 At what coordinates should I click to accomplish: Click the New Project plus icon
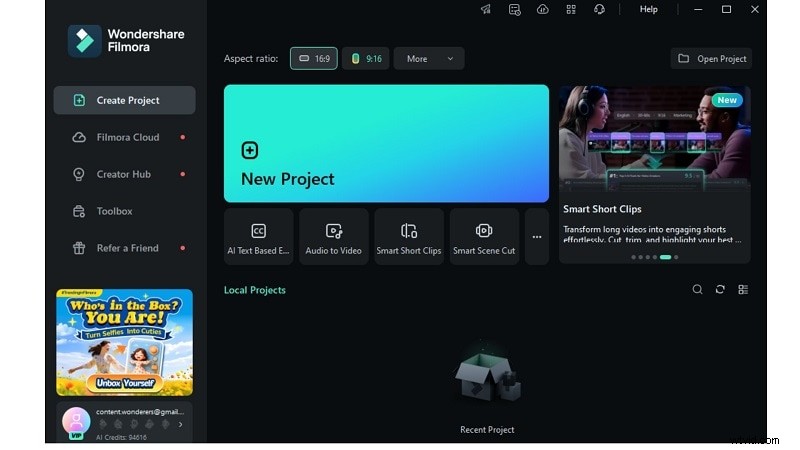coord(249,150)
